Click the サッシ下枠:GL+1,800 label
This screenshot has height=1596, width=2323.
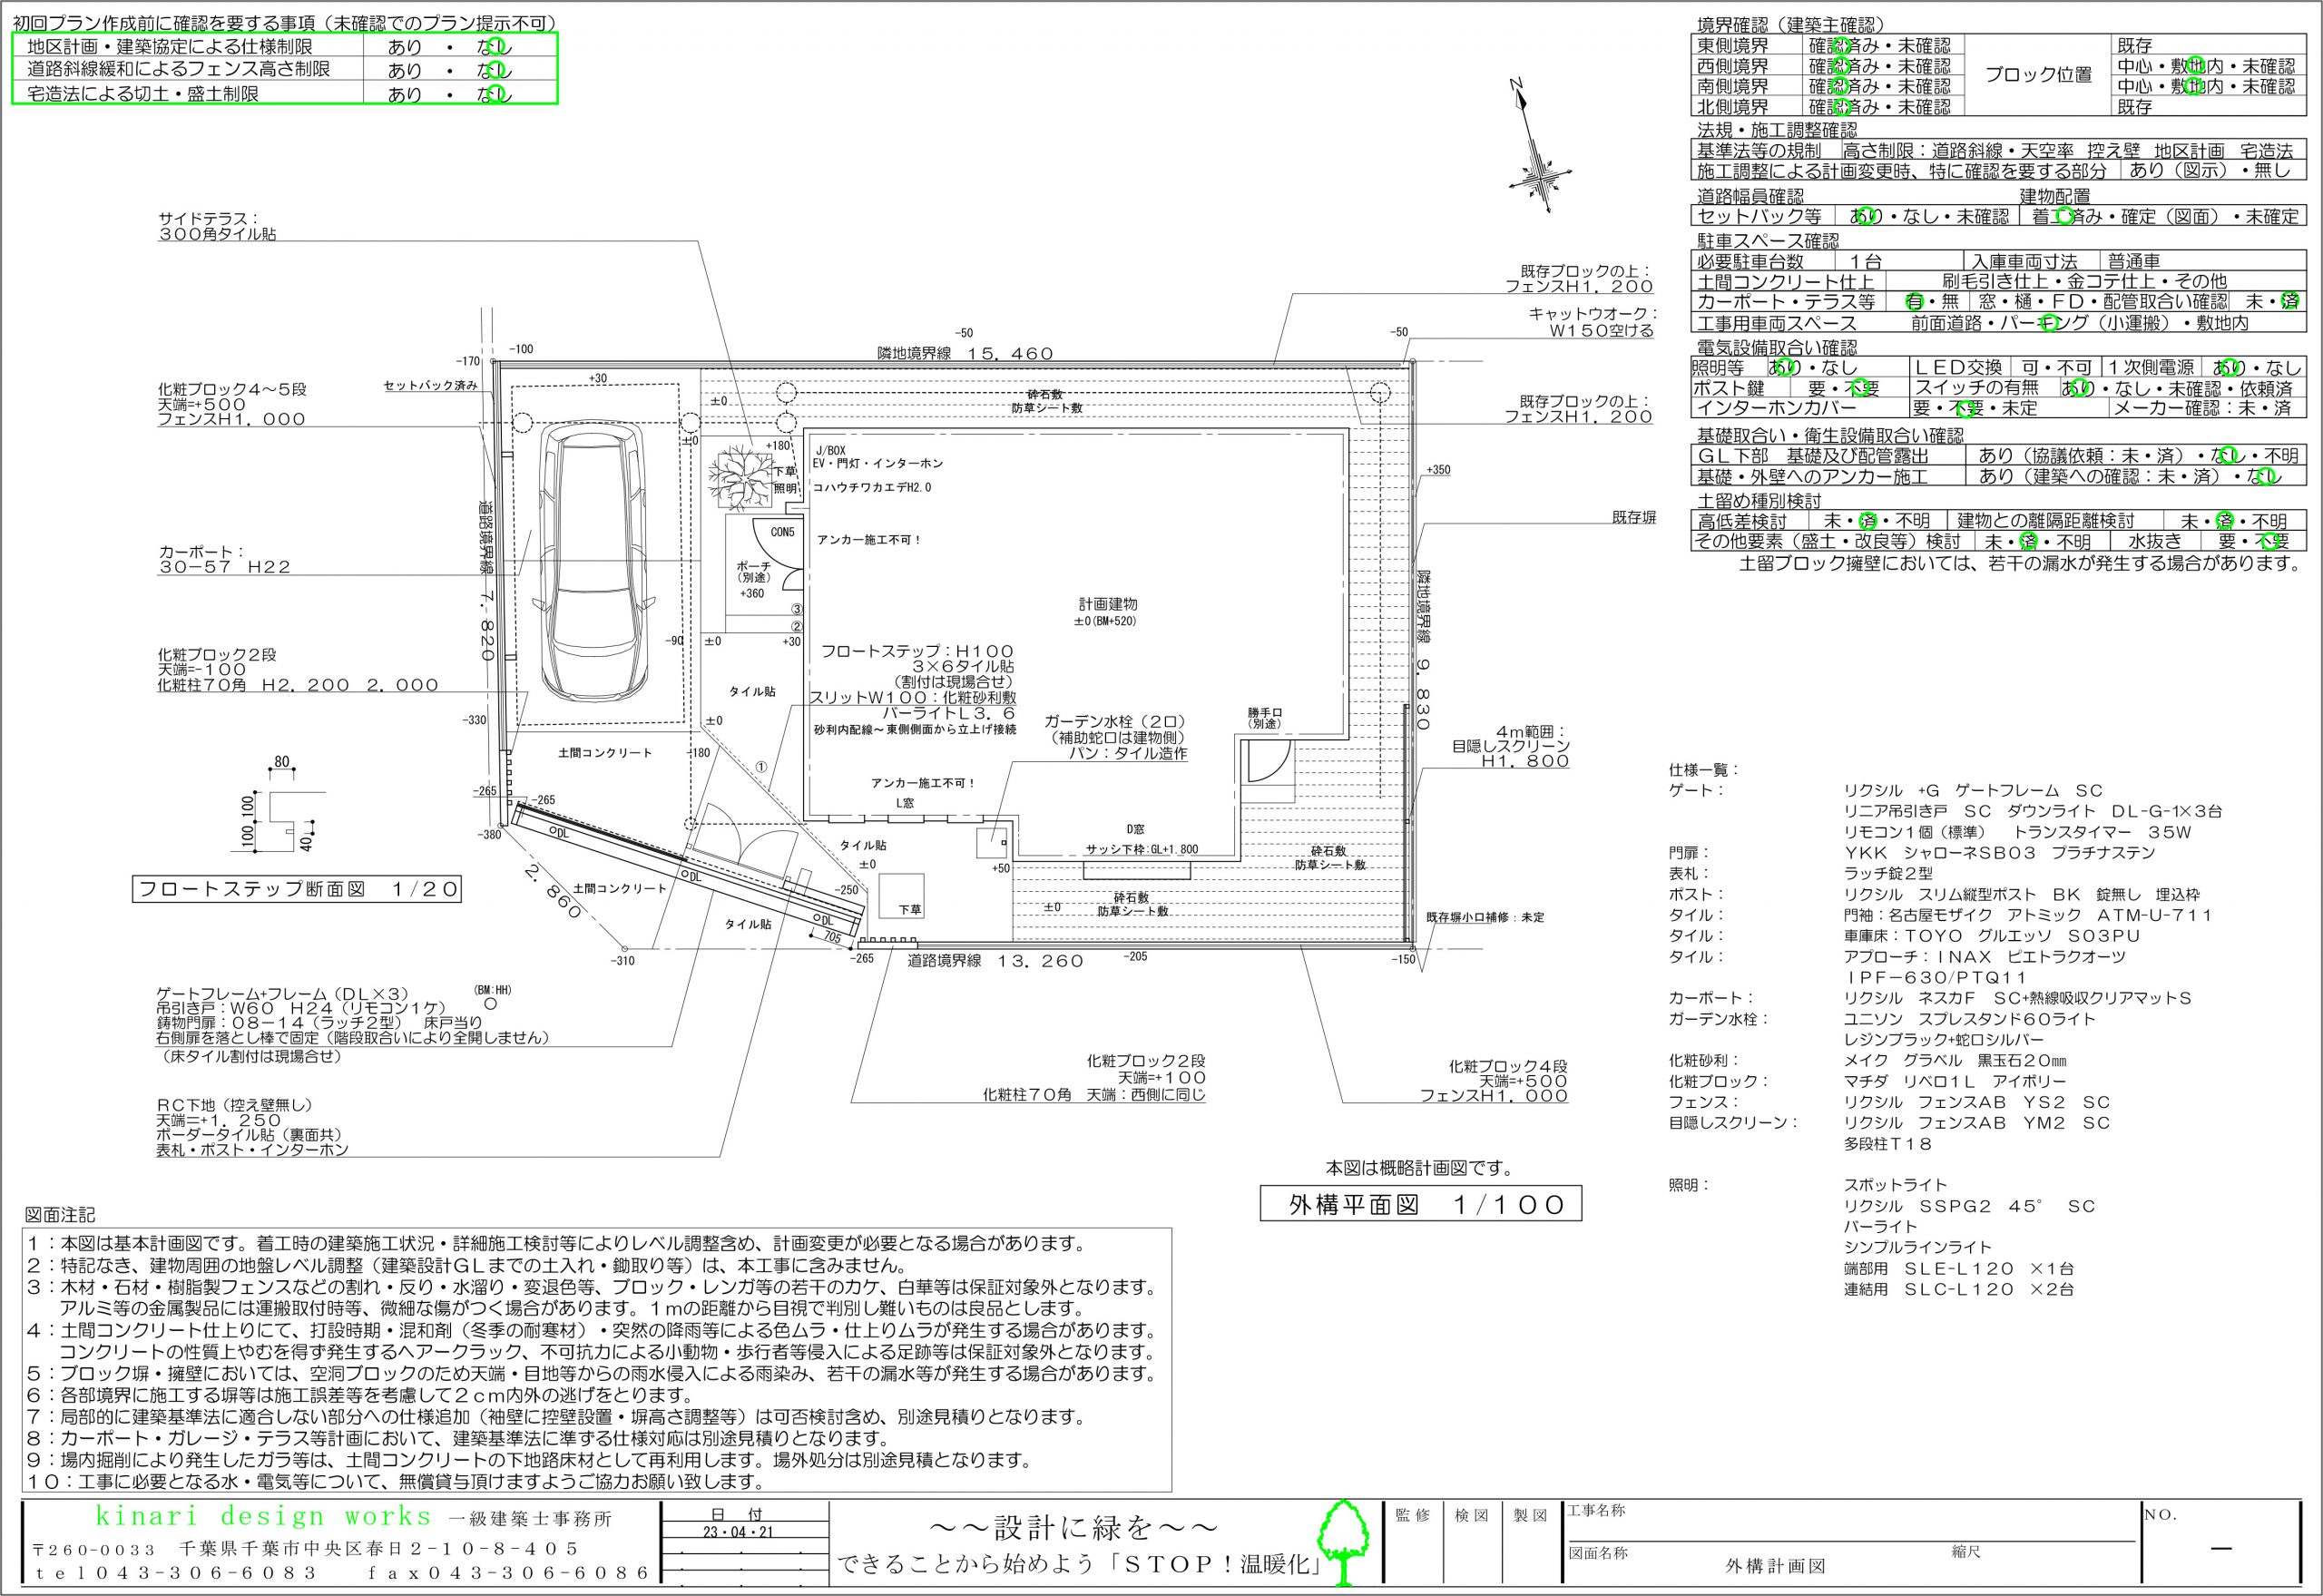coord(1142,850)
